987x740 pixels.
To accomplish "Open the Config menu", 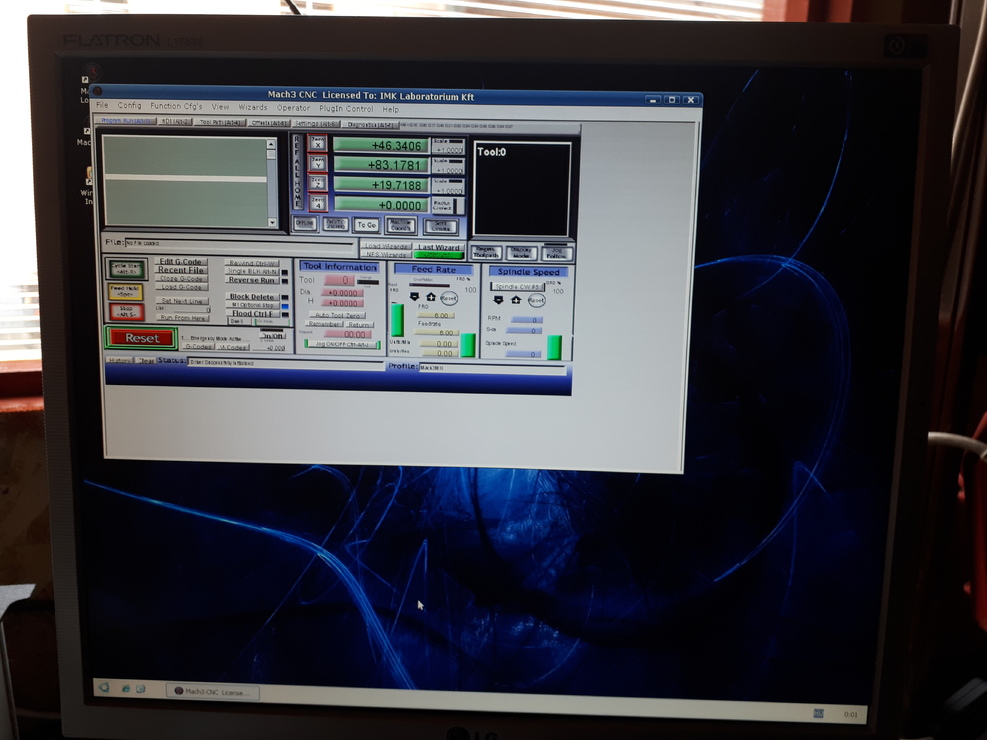I will tap(130, 106).
